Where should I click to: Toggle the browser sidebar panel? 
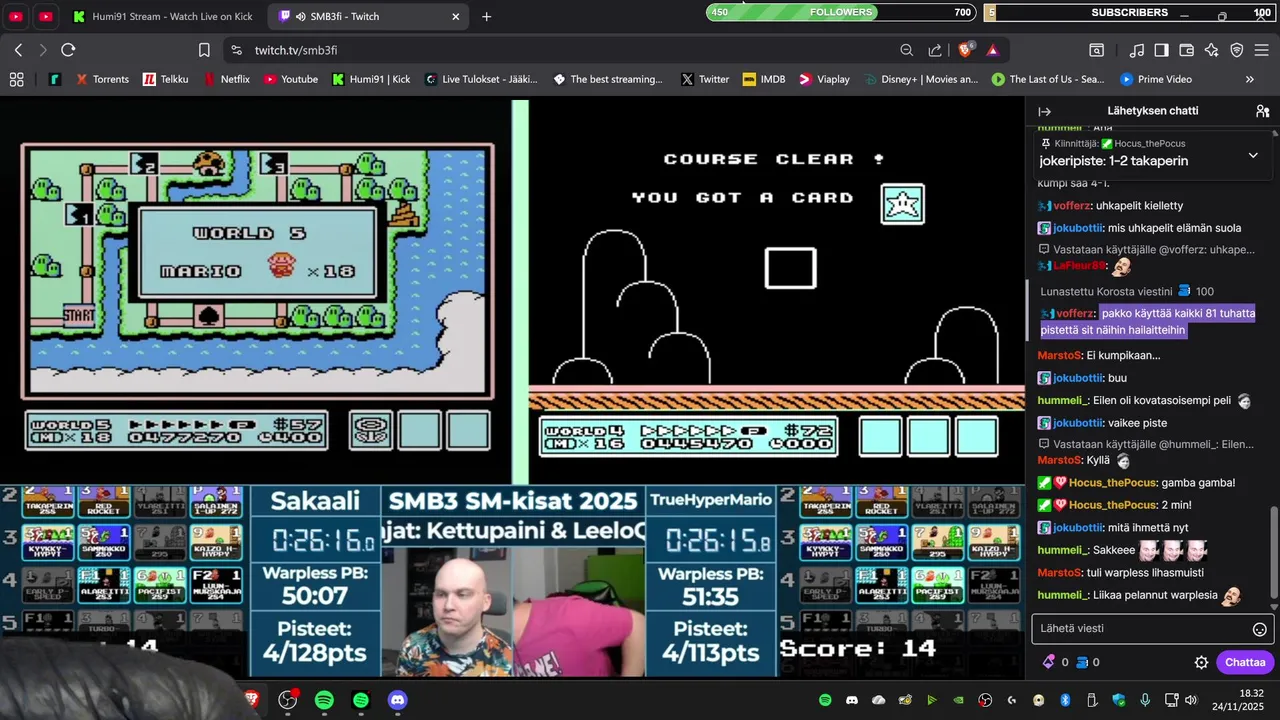point(1161,50)
